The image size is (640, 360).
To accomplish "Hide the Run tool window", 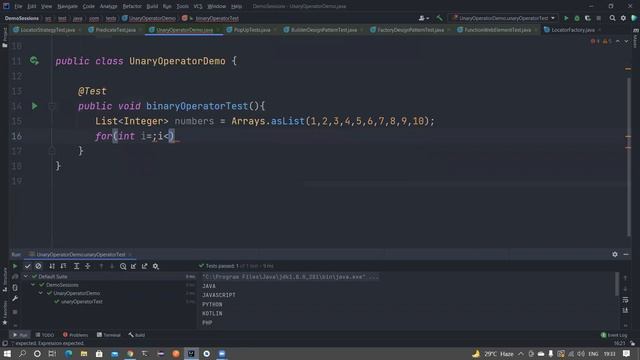I will [626, 254].
